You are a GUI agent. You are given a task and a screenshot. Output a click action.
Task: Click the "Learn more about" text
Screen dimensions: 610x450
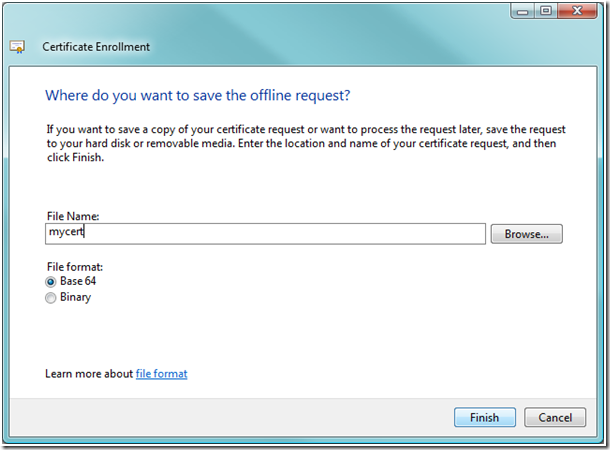89,374
